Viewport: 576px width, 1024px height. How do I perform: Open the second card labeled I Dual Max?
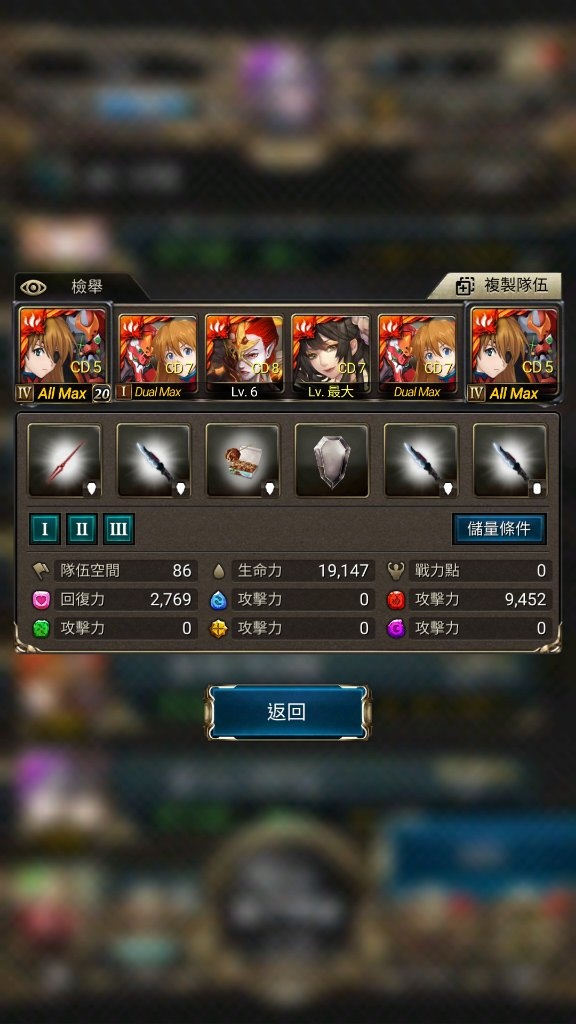click(157, 357)
